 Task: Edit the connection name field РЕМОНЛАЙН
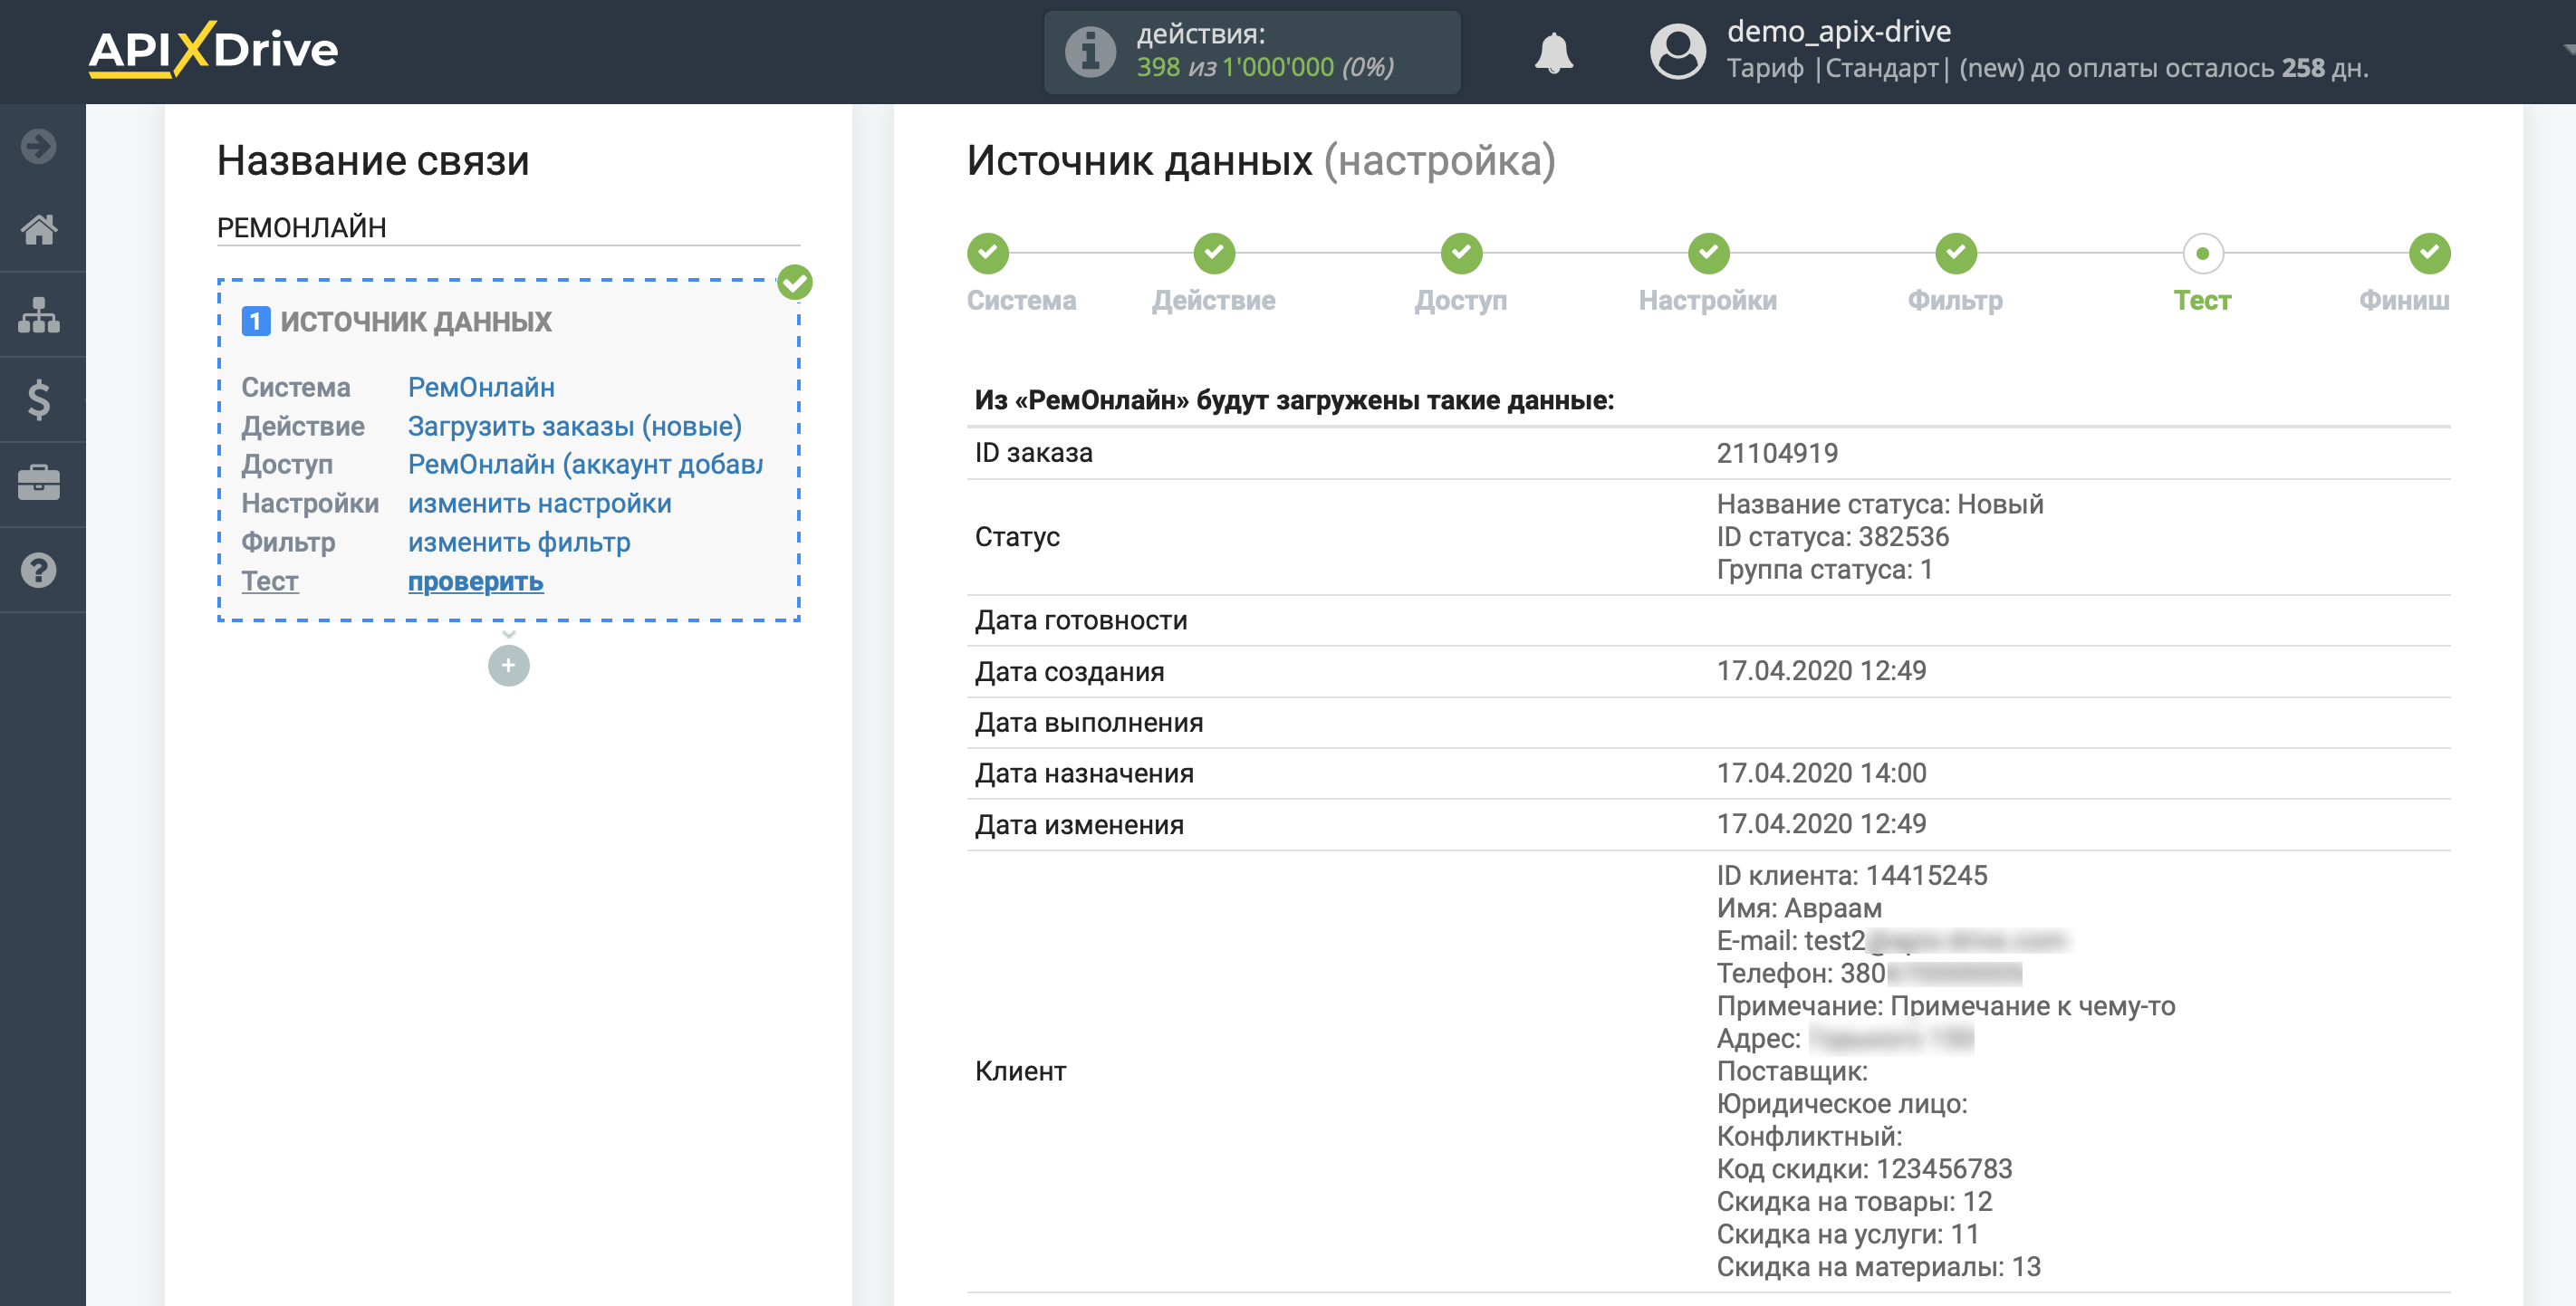click(x=508, y=227)
